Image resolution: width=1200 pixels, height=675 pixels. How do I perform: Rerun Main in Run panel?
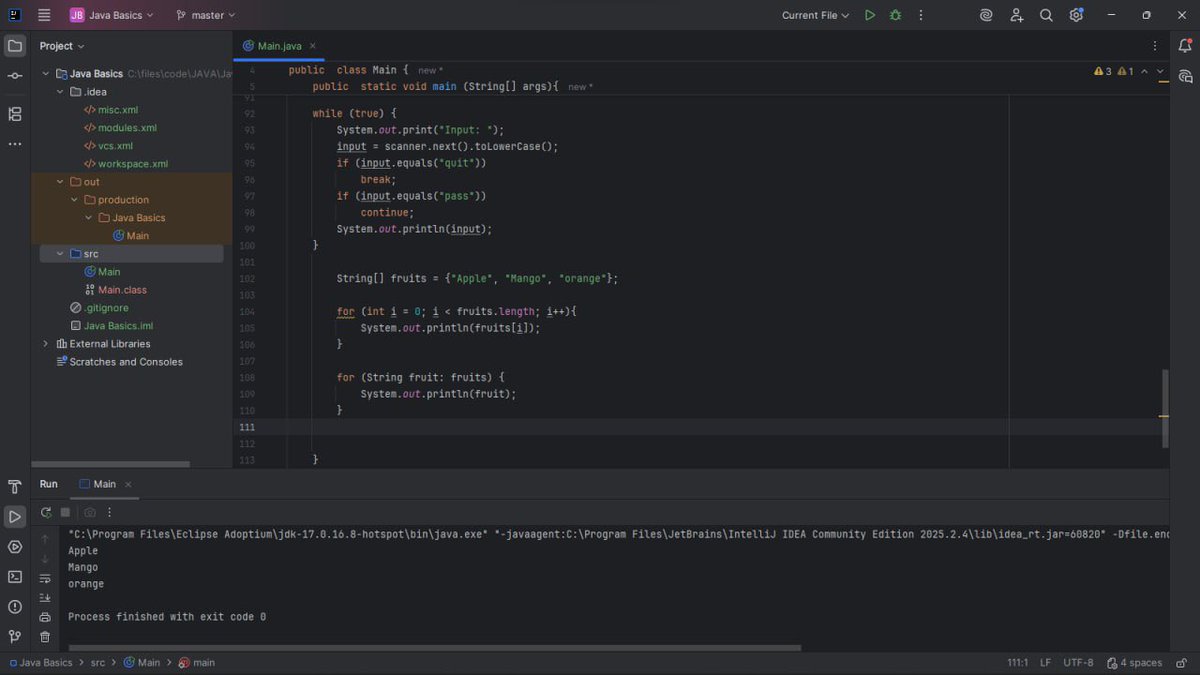click(x=45, y=512)
